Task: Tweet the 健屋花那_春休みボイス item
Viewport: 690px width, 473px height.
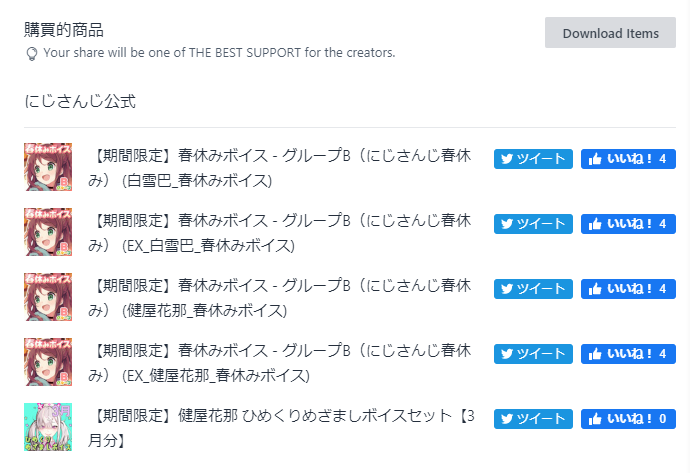Action: 533,289
